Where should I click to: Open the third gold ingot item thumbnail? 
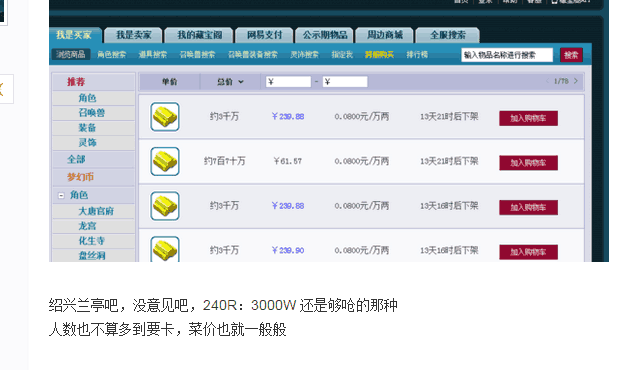165,206
